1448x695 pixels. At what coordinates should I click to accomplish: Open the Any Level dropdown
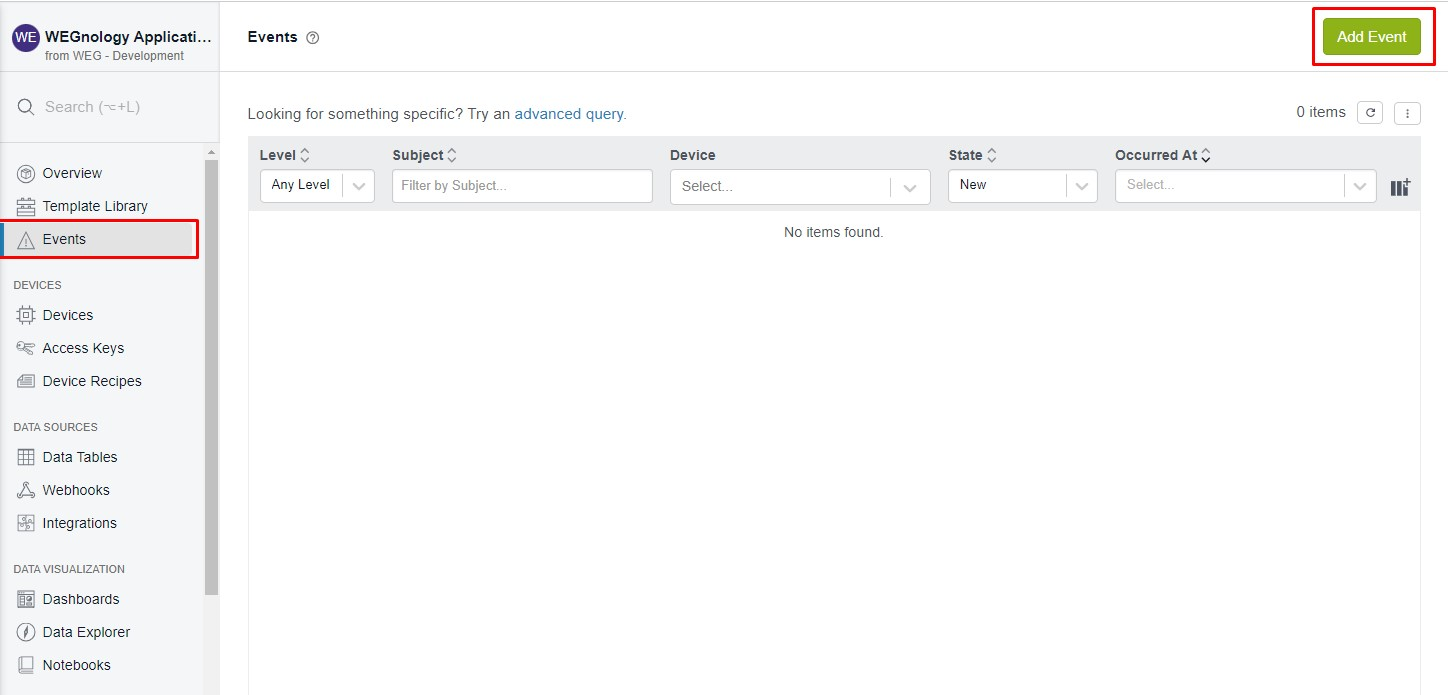coord(317,185)
